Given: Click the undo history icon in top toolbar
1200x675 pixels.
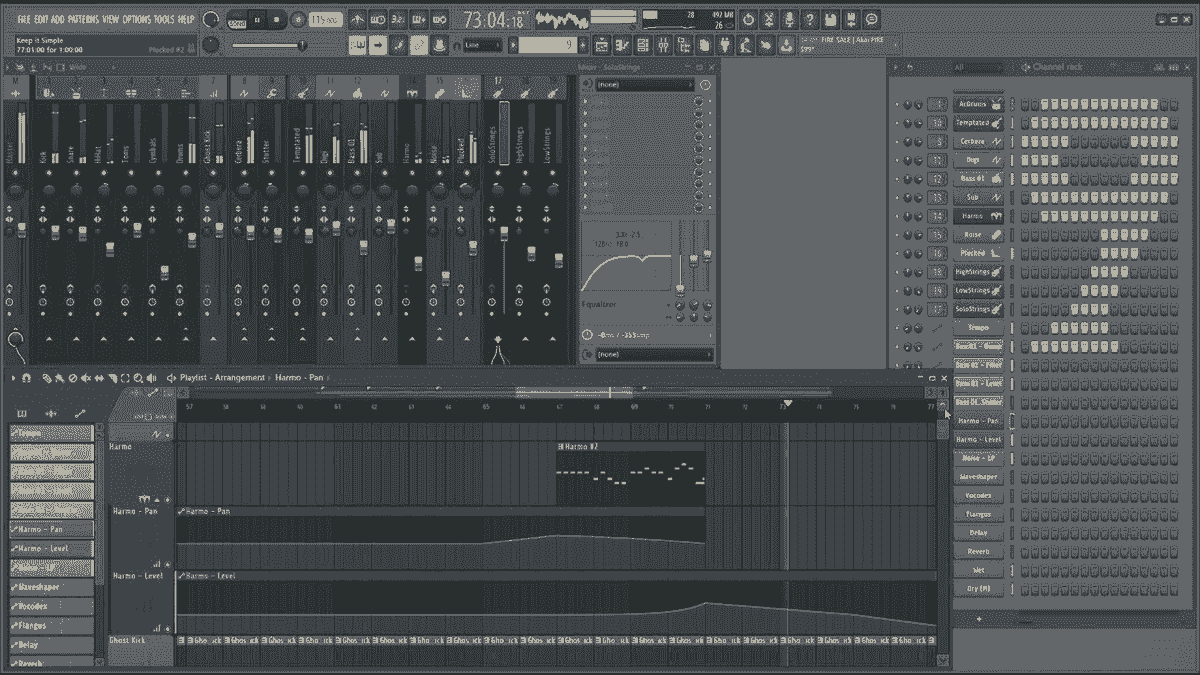Looking at the screenshot, I should coord(749,19).
